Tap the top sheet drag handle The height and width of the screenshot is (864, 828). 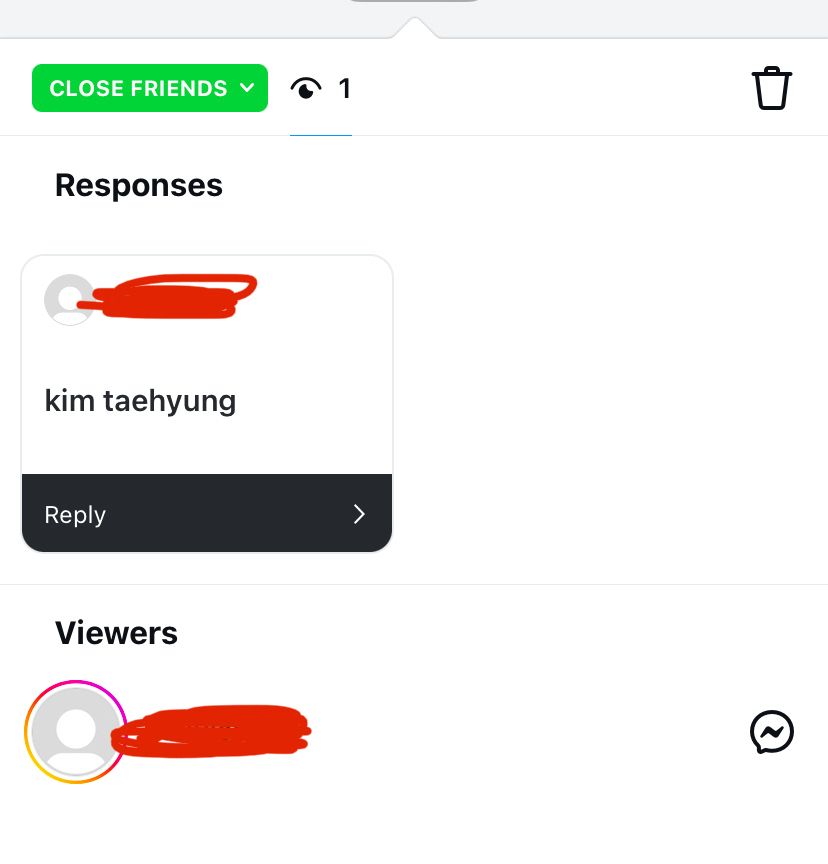tap(414, 2)
